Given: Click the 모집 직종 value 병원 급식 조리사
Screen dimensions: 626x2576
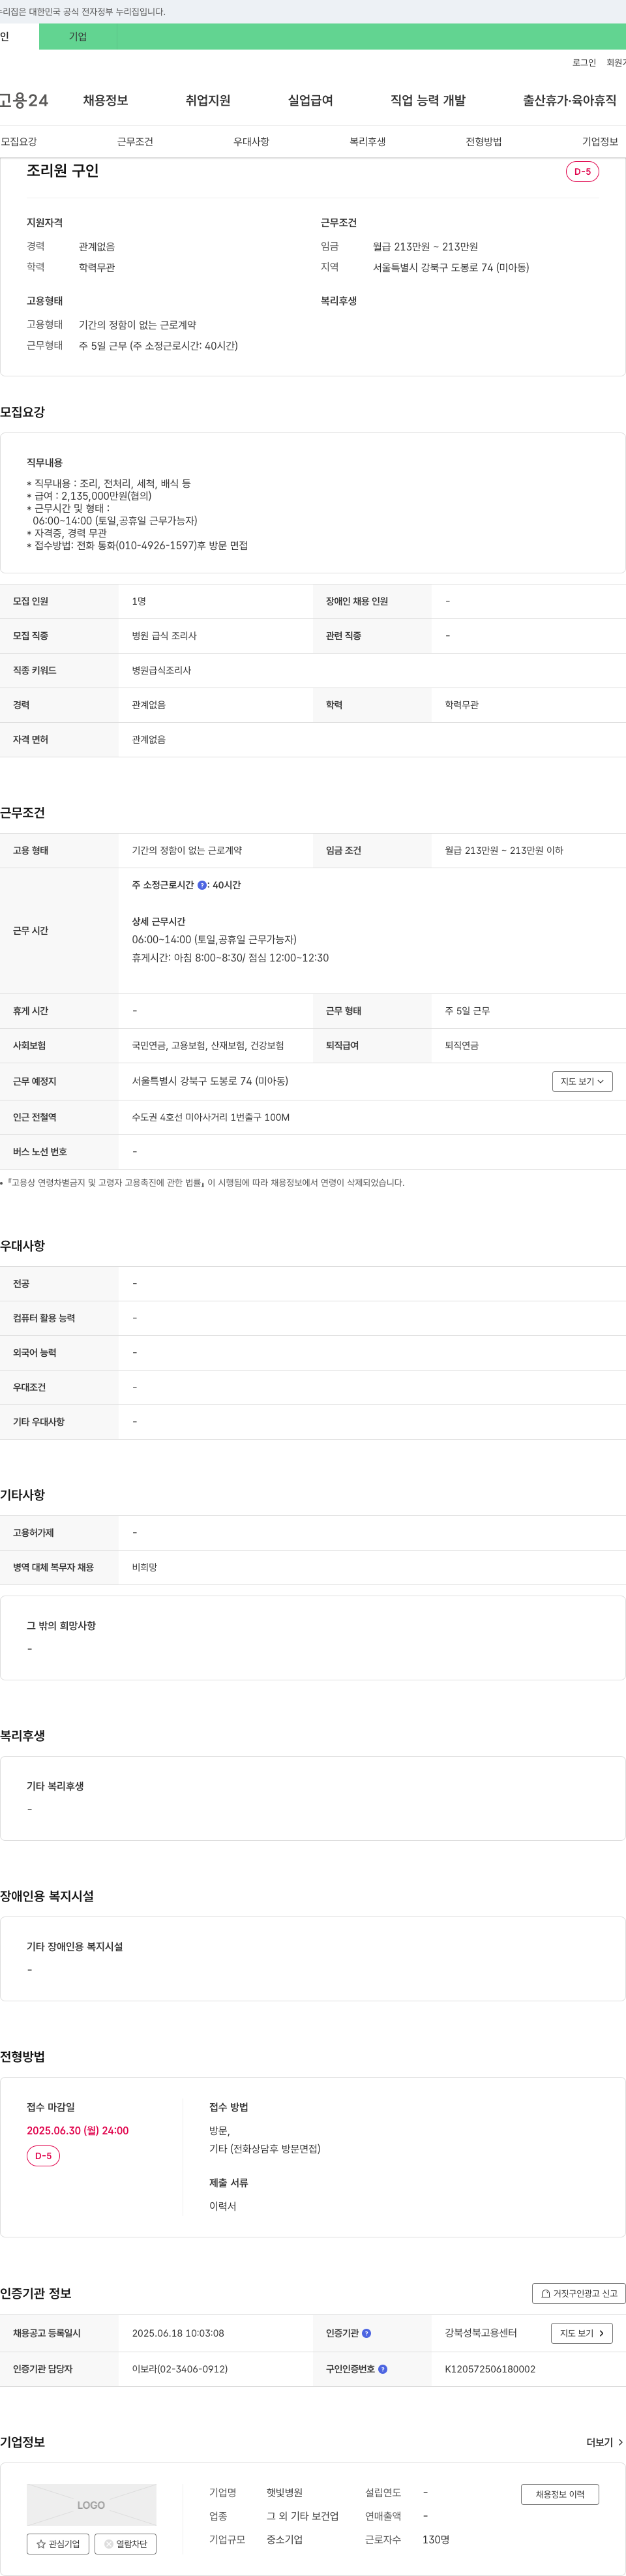Looking at the screenshot, I should pyautogui.click(x=164, y=636).
